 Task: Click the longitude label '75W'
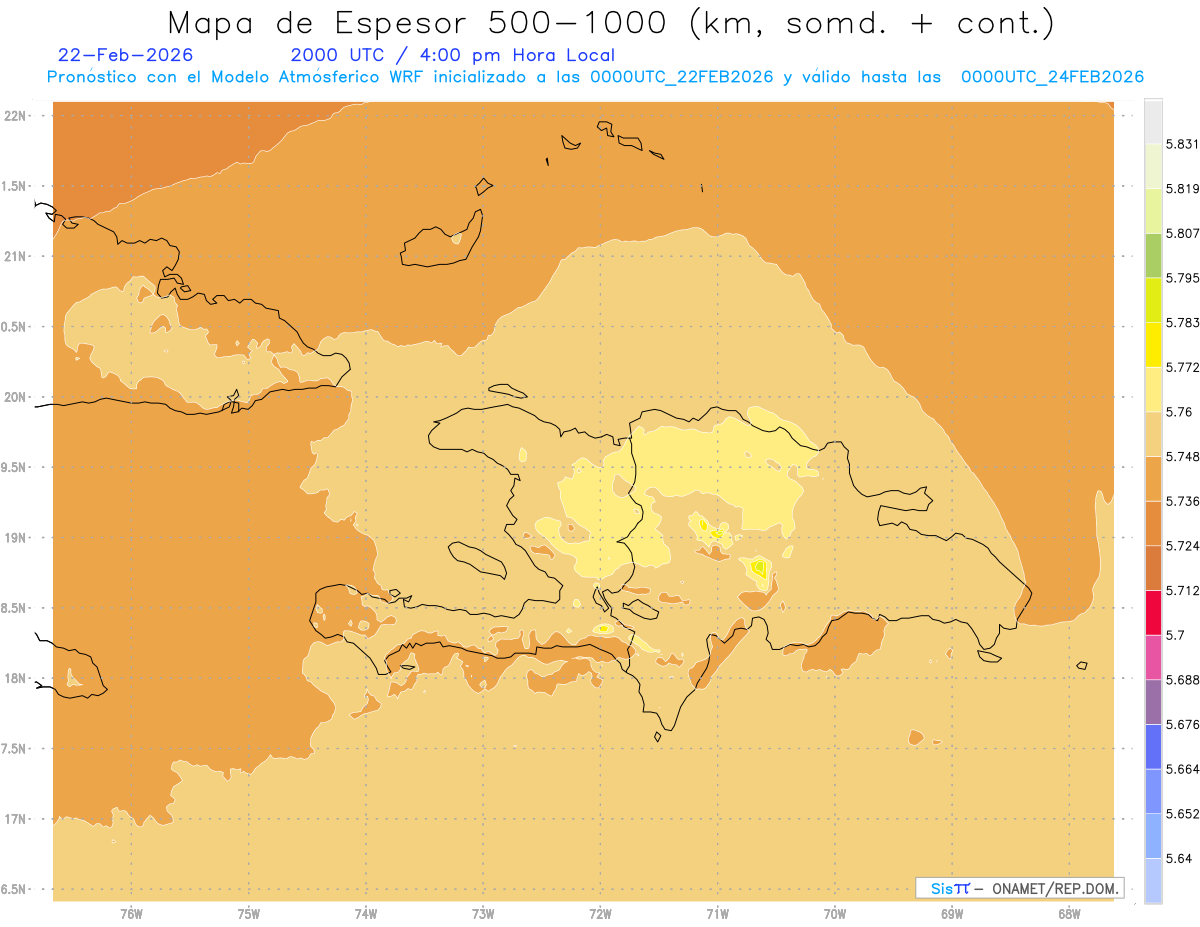coord(249,913)
